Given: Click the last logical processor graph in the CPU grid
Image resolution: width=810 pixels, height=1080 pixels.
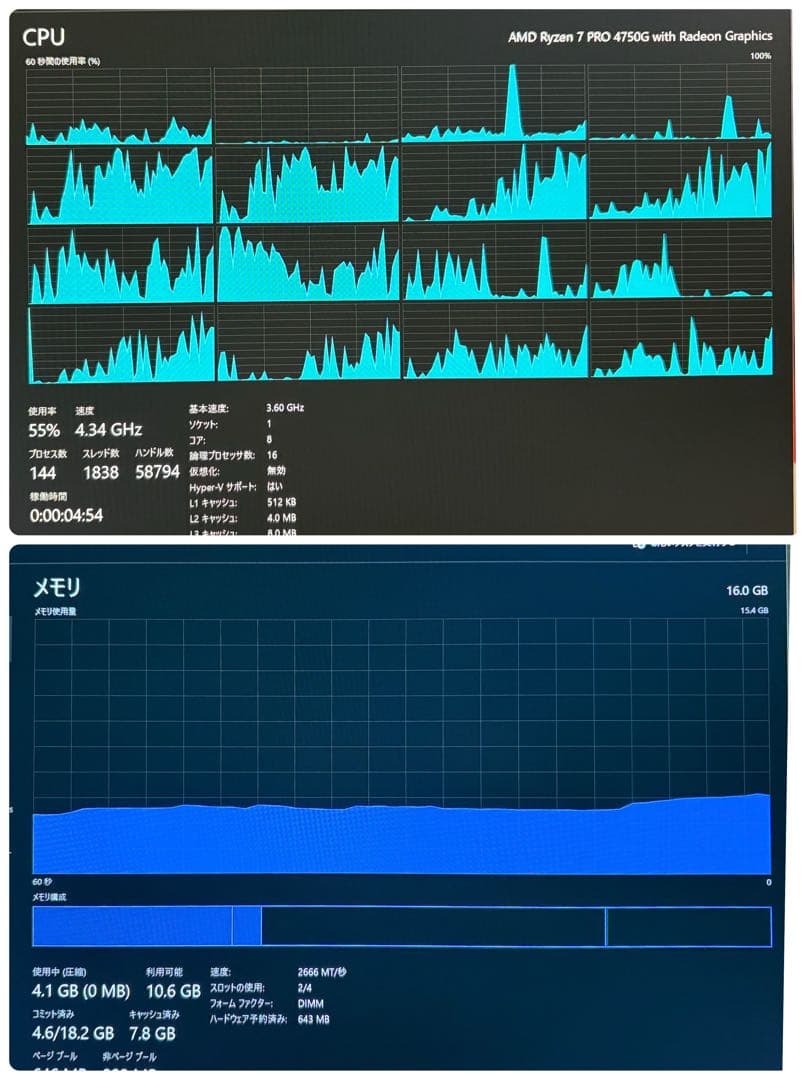Looking at the screenshot, I should point(681,340).
